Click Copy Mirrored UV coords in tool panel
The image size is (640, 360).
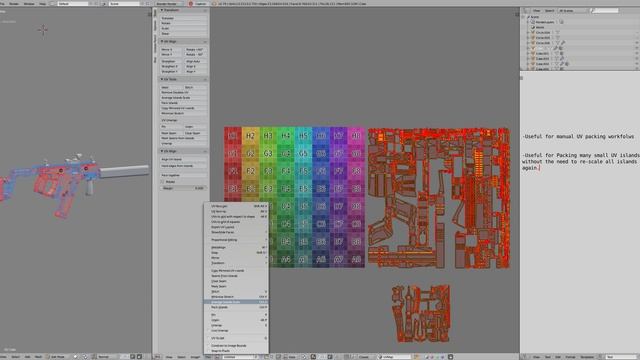pyautogui.click(x=183, y=108)
